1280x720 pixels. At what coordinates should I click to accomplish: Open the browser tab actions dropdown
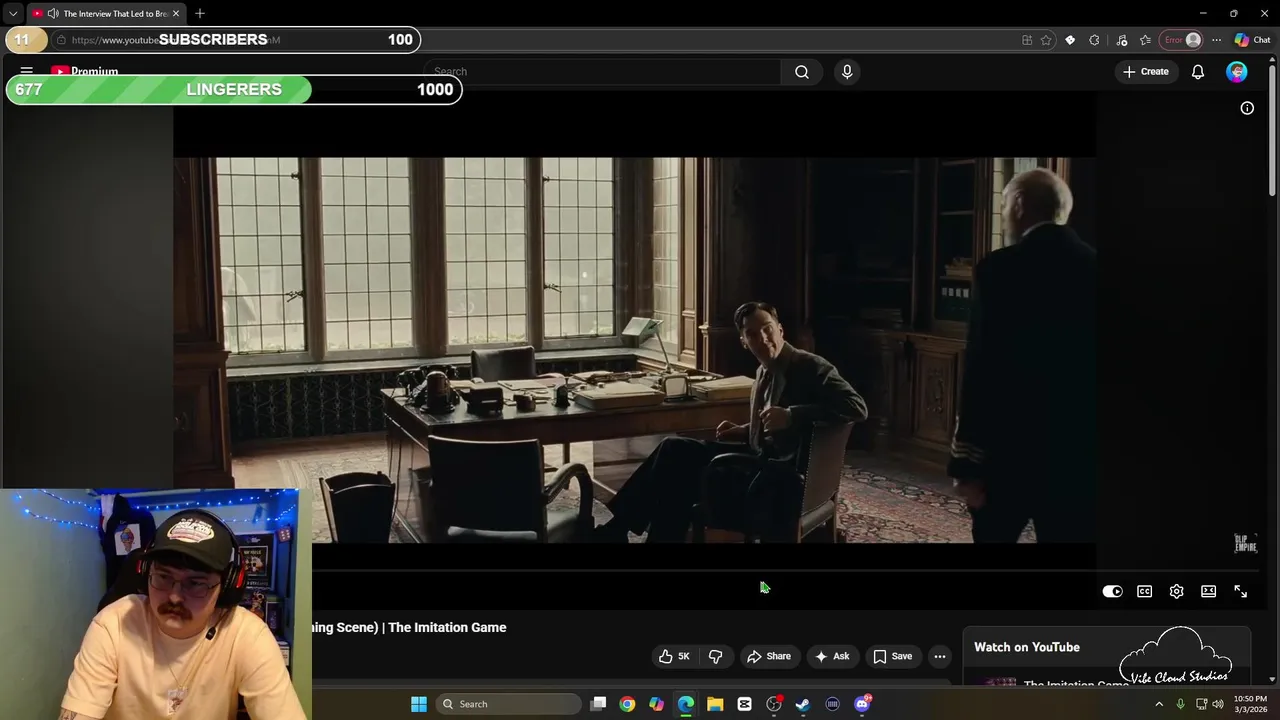click(x=13, y=13)
